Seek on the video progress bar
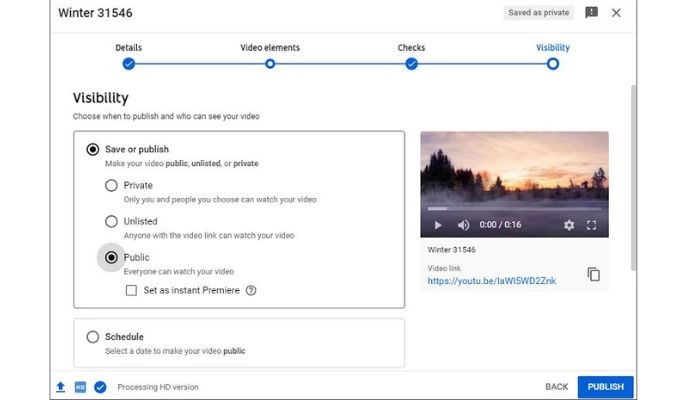The height and width of the screenshot is (400, 700). coord(514,209)
